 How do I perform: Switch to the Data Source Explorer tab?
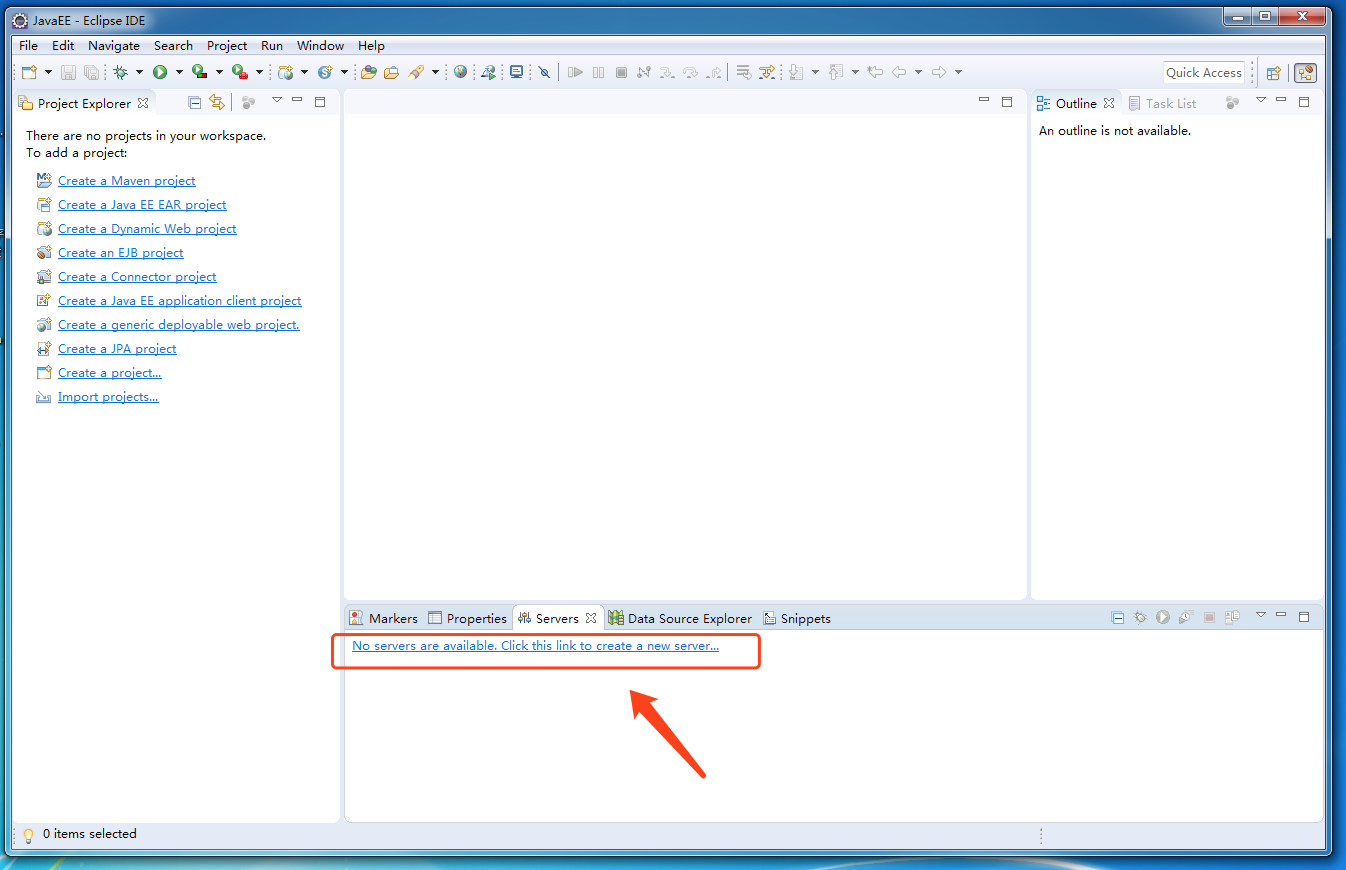[x=680, y=618]
